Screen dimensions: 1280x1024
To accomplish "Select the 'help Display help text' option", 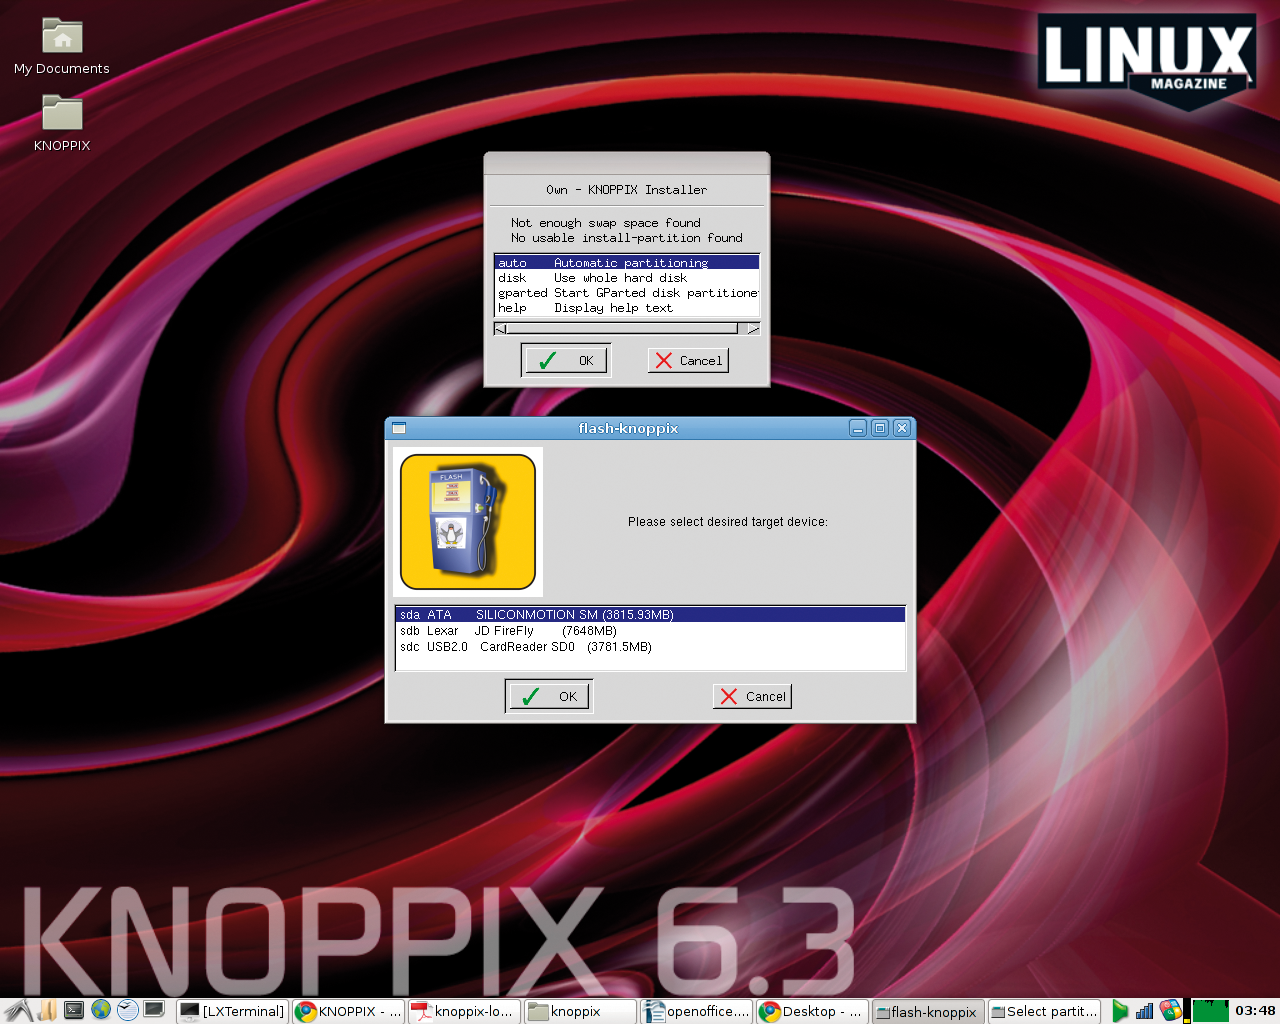I will (627, 307).
